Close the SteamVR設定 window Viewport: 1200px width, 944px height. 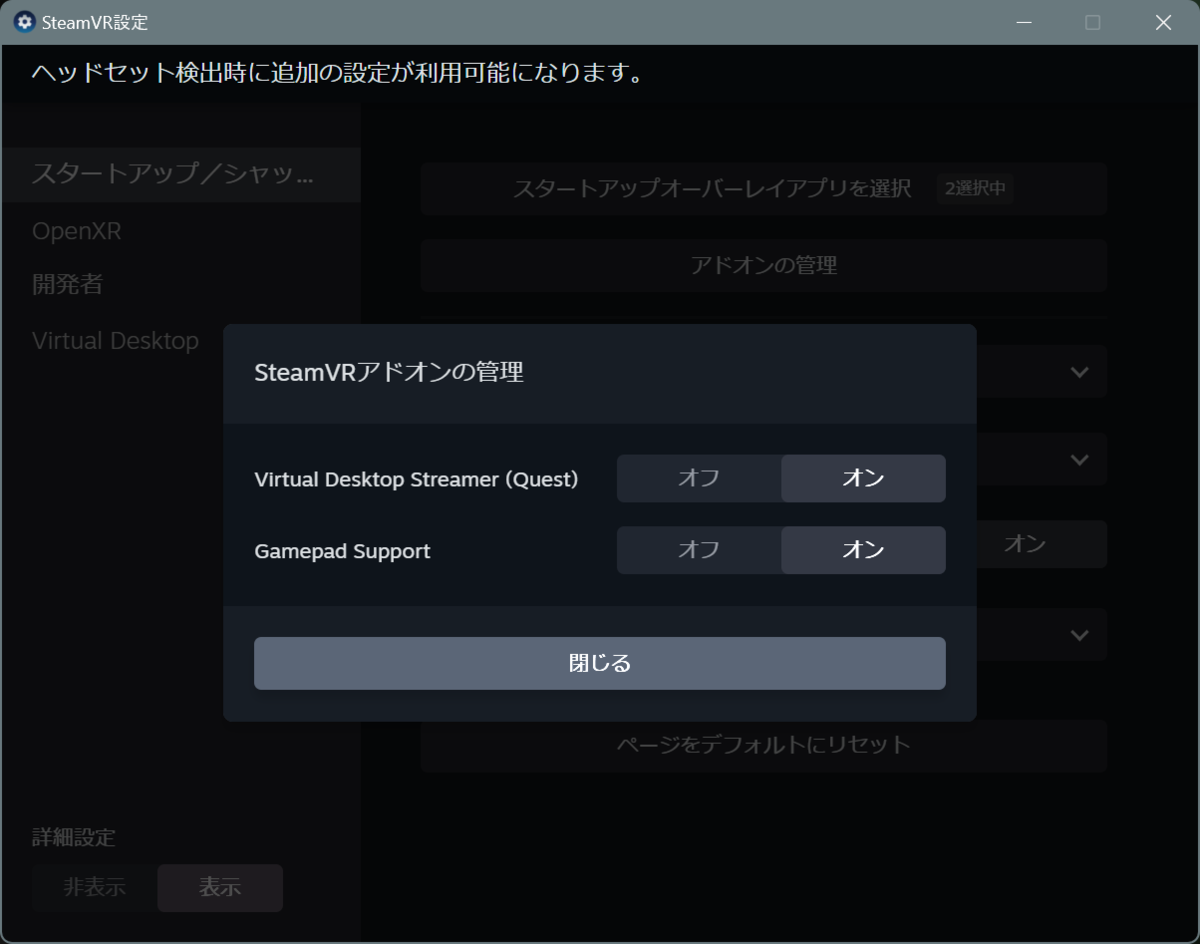click(1163, 22)
